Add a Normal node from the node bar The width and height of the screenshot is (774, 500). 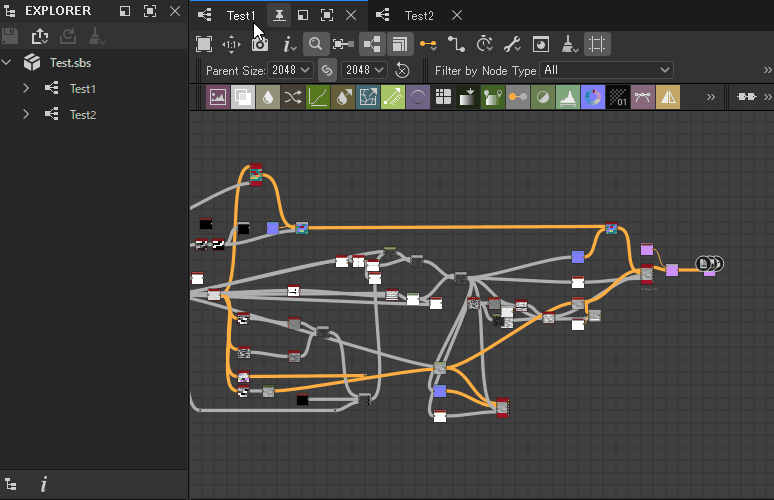tap(593, 97)
